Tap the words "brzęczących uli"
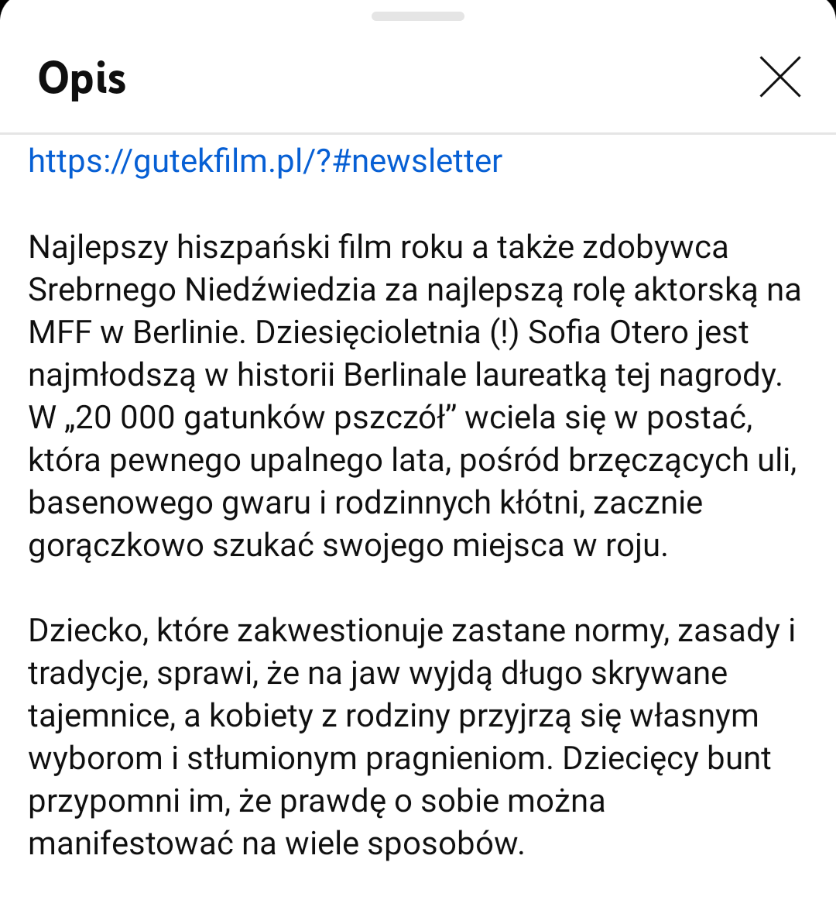The image size is (836, 900). click(x=683, y=460)
